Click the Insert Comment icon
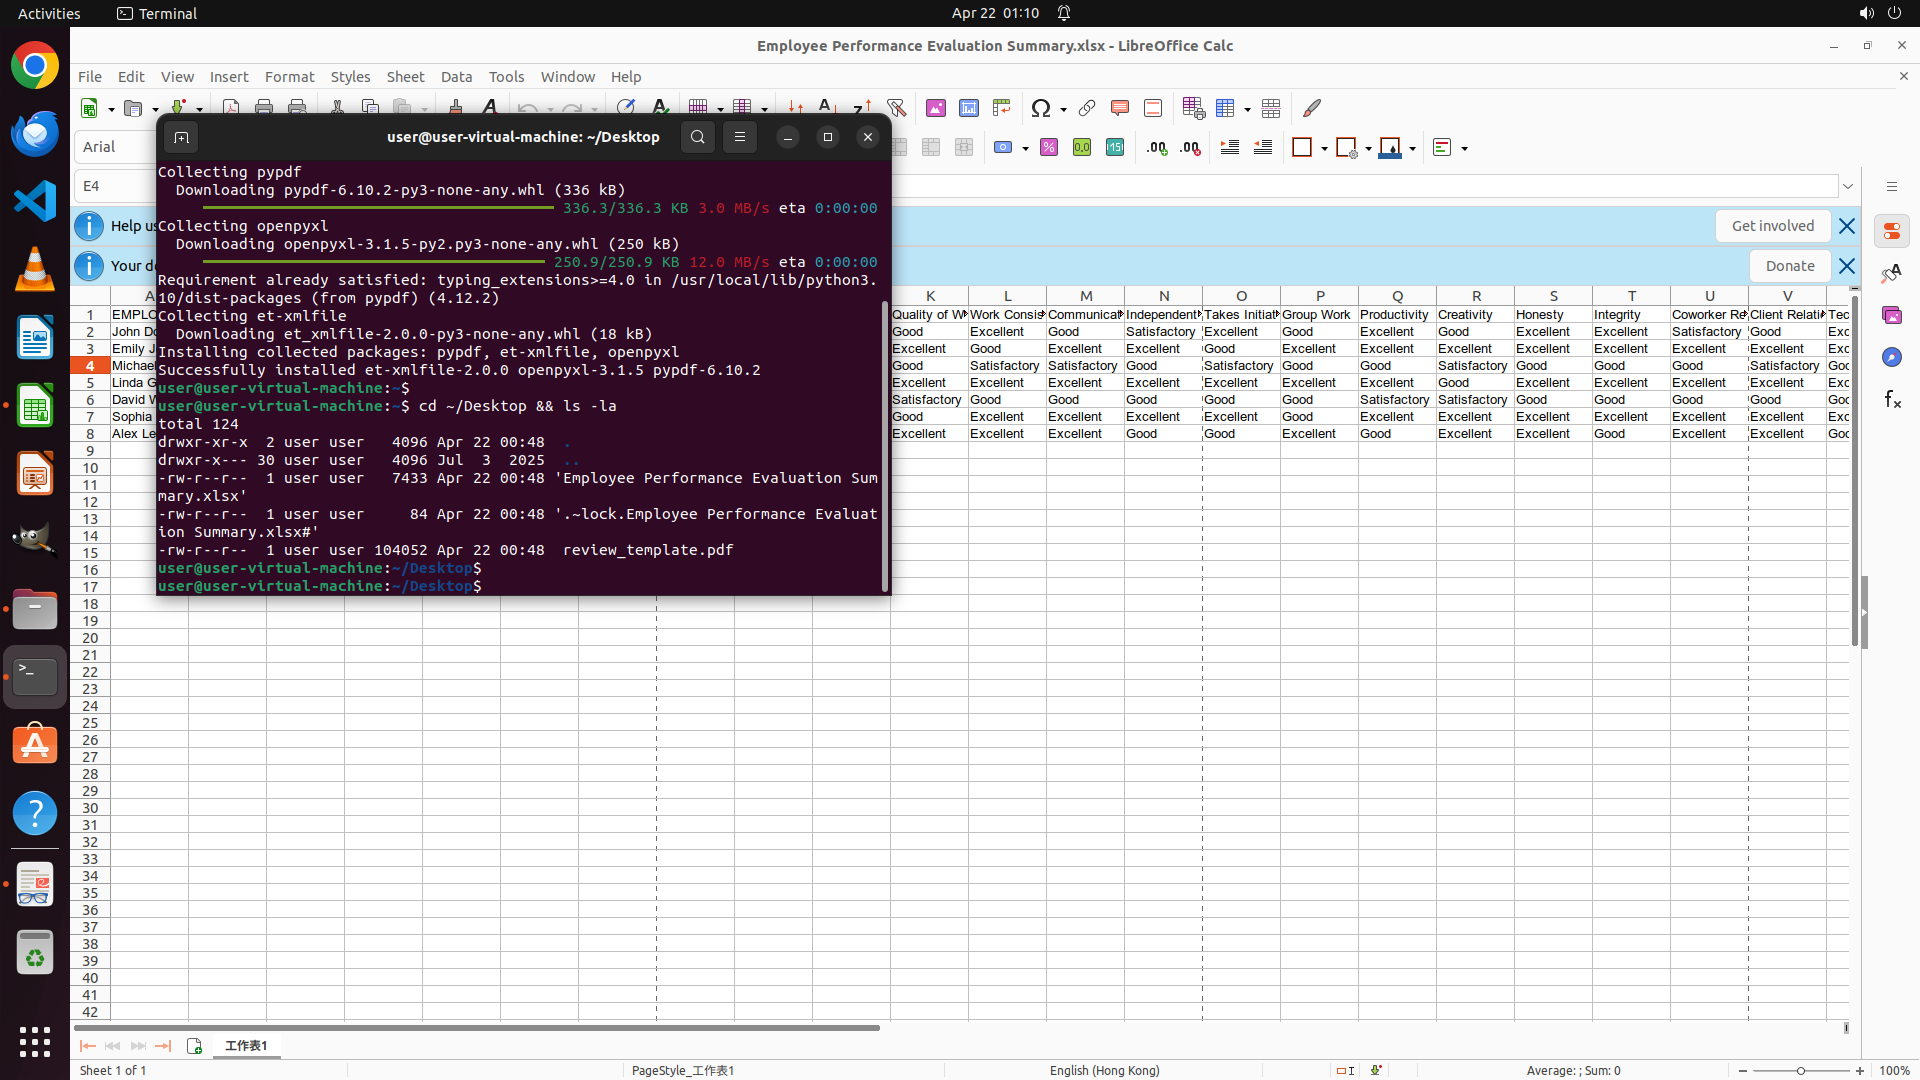Image resolution: width=1920 pixels, height=1080 pixels. pyautogui.click(x=1120, y=108)
